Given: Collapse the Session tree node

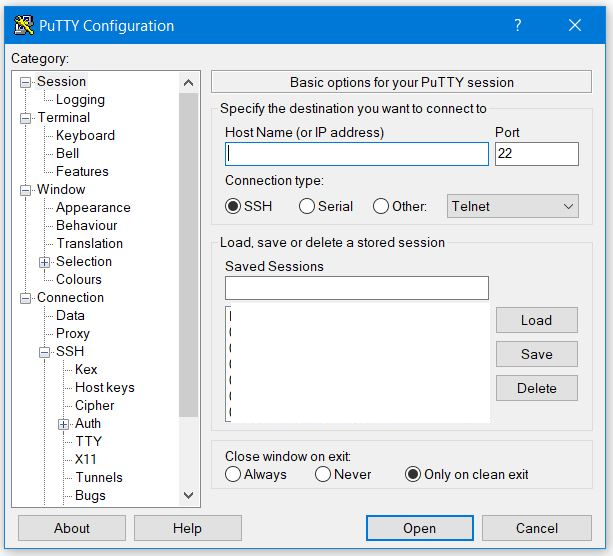Looking at the screenshot, I should pos(25,82).
